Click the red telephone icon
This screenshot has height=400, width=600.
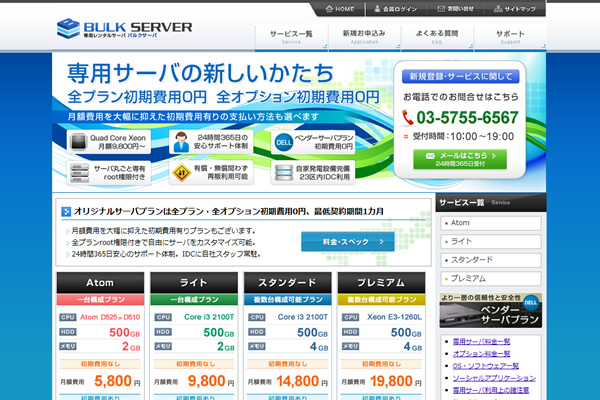point(410,118)
